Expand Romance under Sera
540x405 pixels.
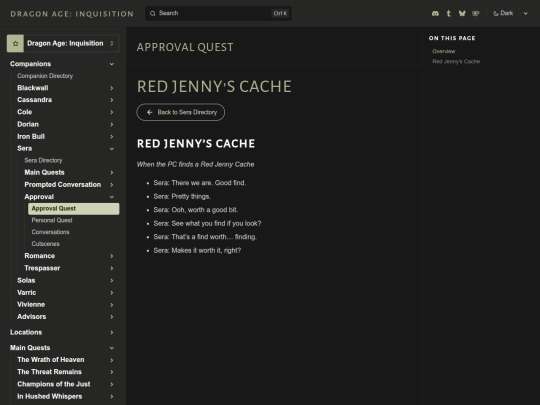(112, 256)
